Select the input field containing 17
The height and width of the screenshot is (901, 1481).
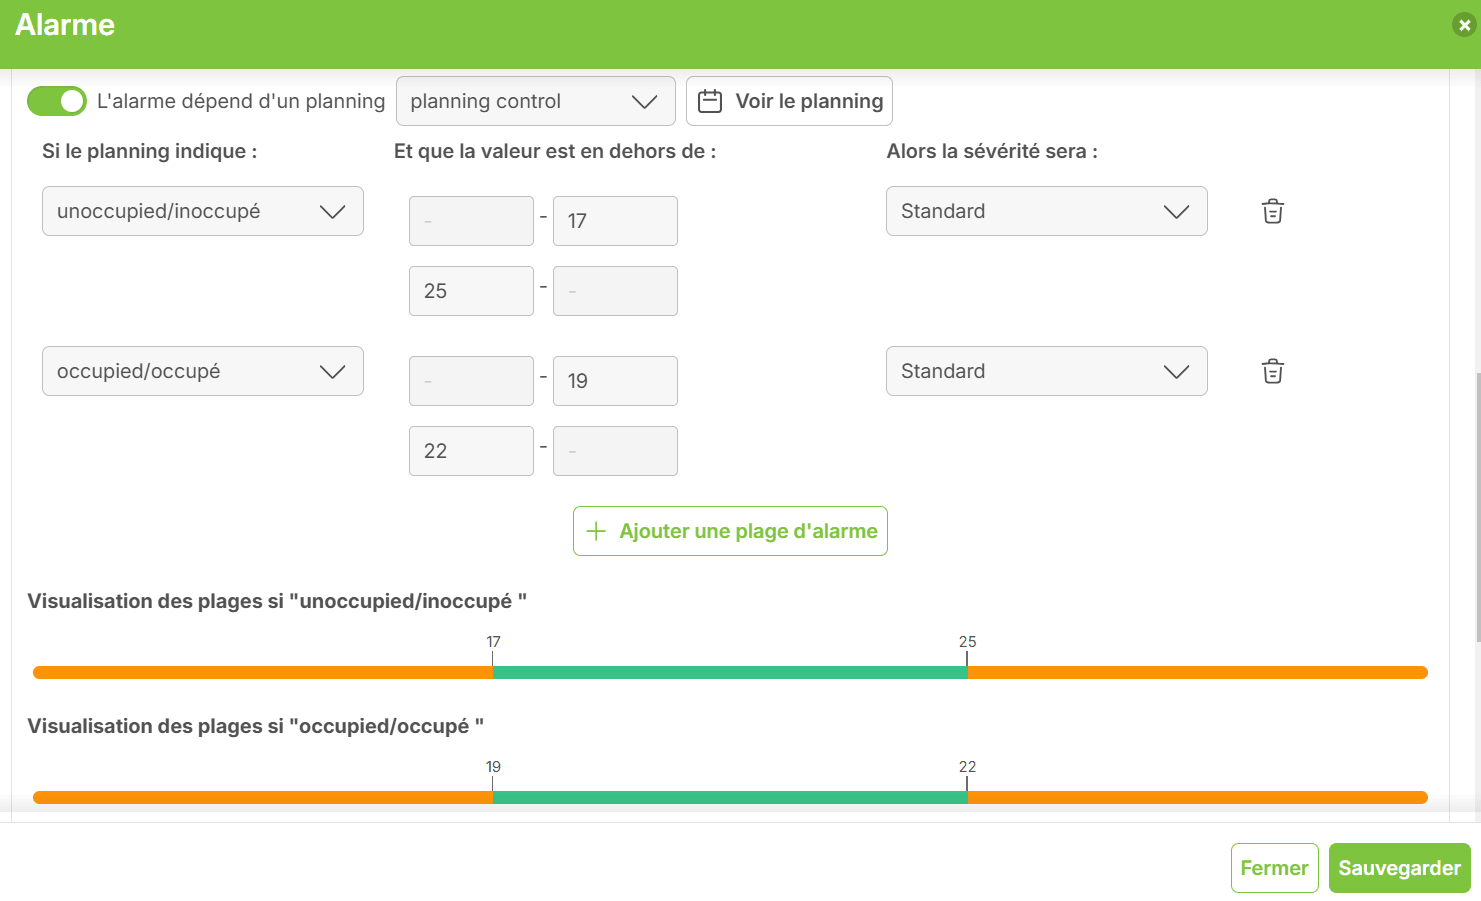tap(615, 220)
